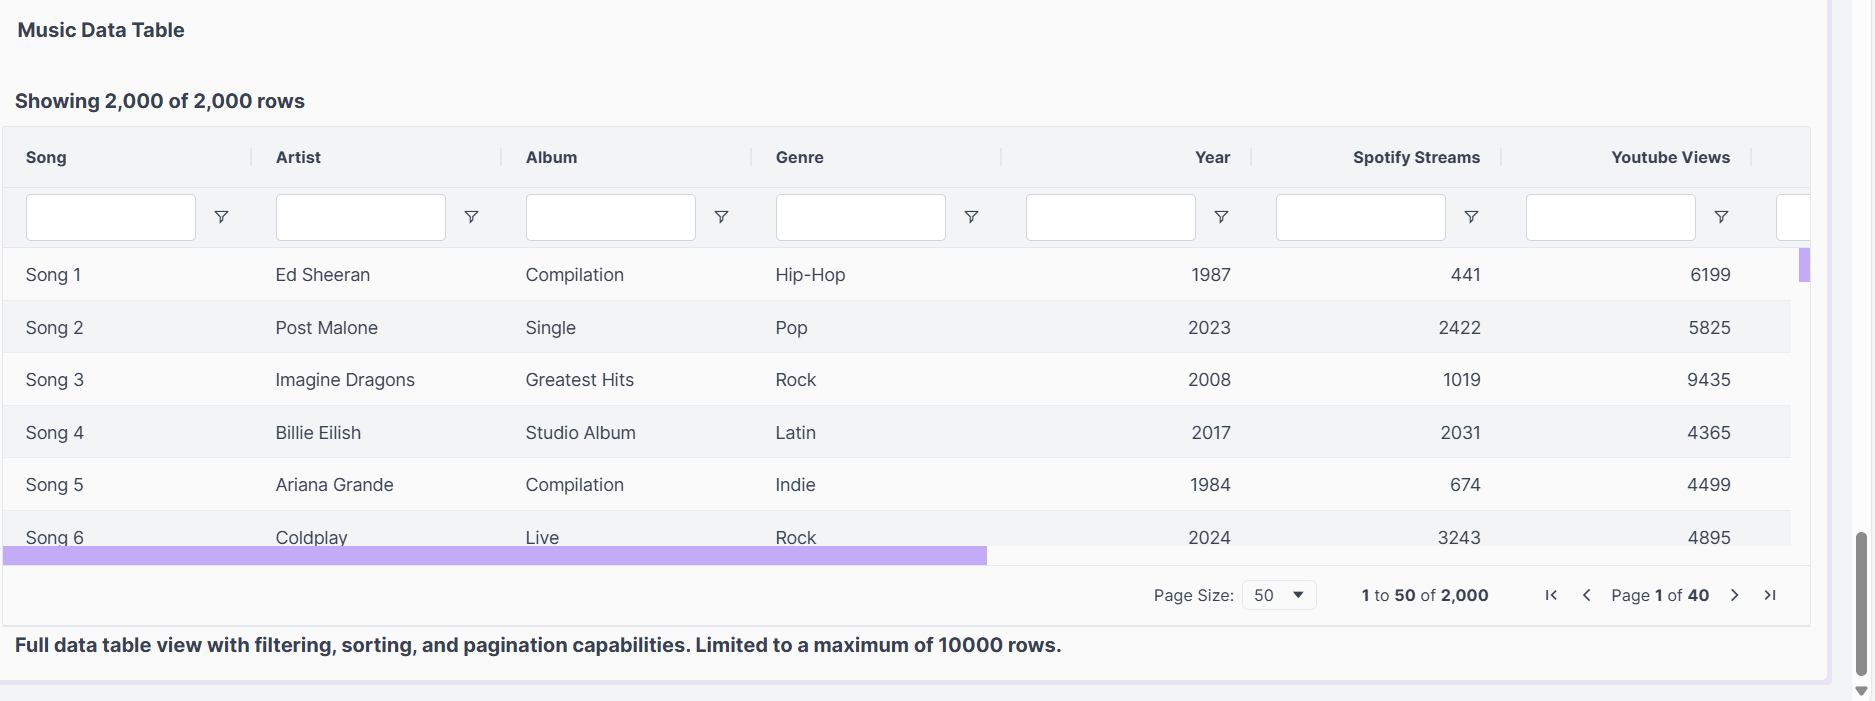Screen dimensions: 1875x701
Task: Click the table's horizontal scrollbar
Action: [x=495, y=556]
